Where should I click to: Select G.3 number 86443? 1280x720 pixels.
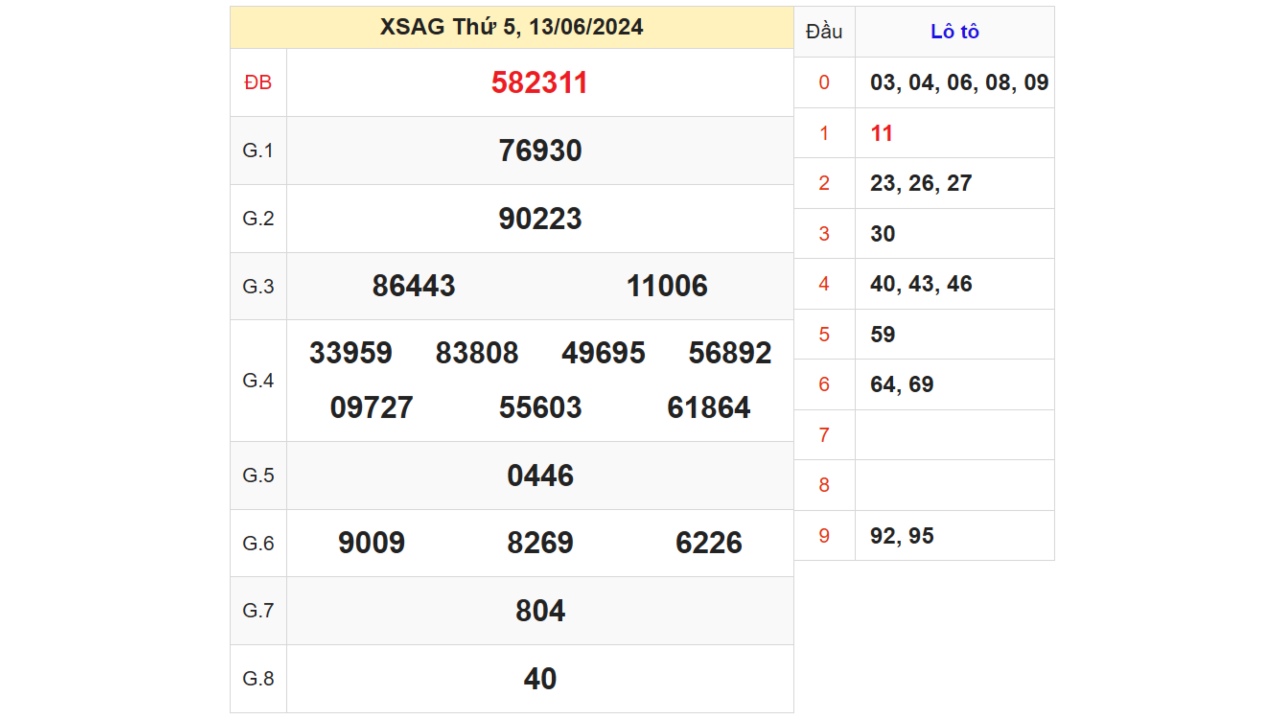(x=414, y=286)
